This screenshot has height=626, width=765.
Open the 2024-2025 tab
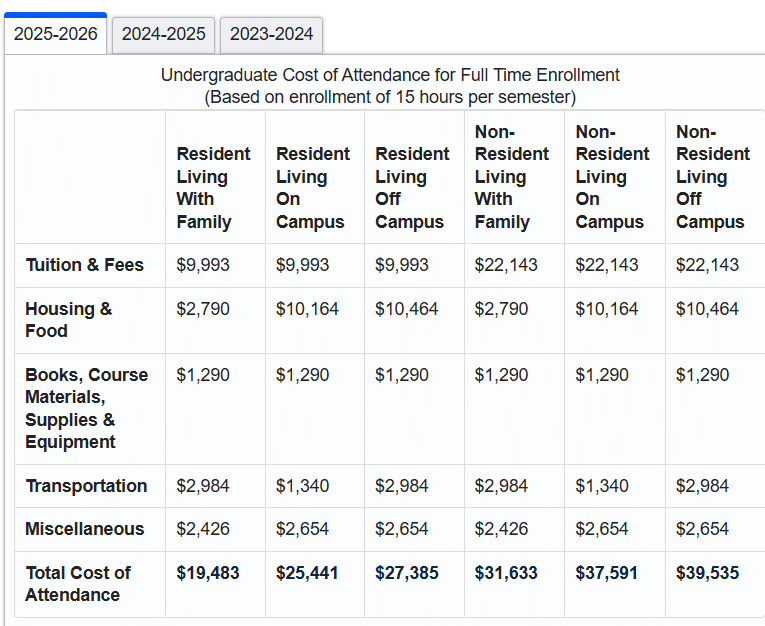tap(164, 34)
